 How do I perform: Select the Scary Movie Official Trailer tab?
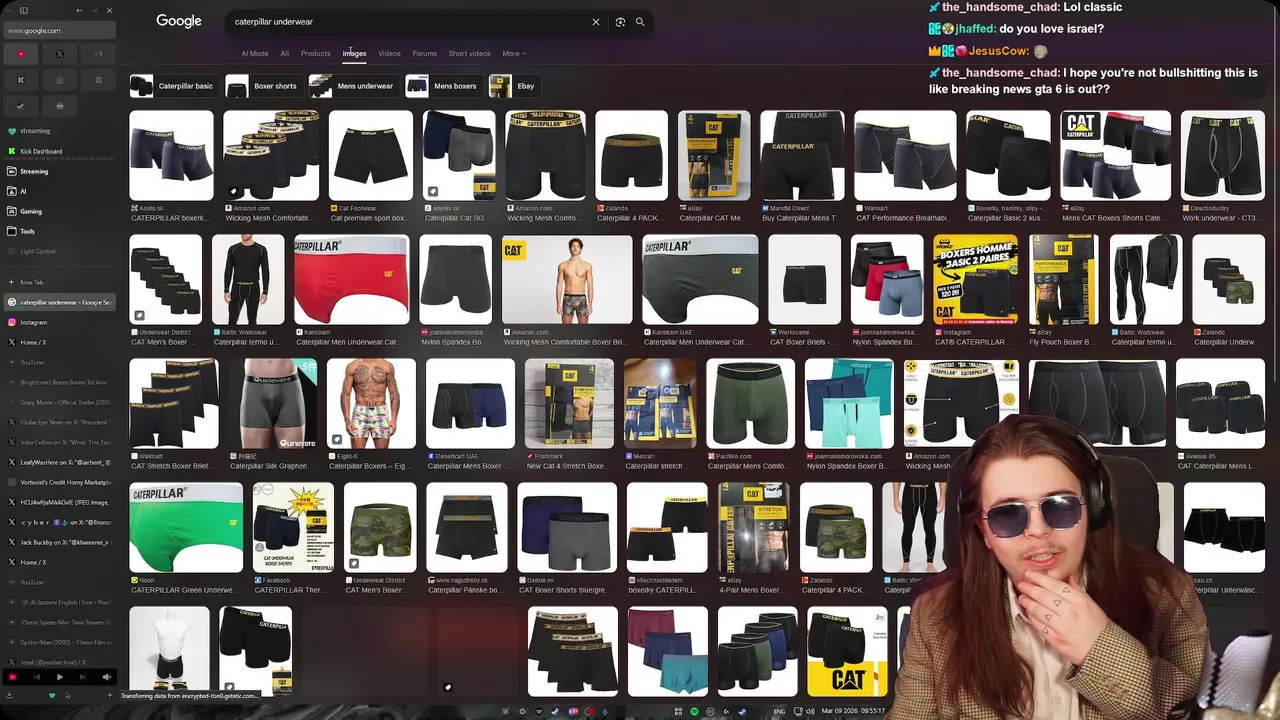(x=59, y=402)
